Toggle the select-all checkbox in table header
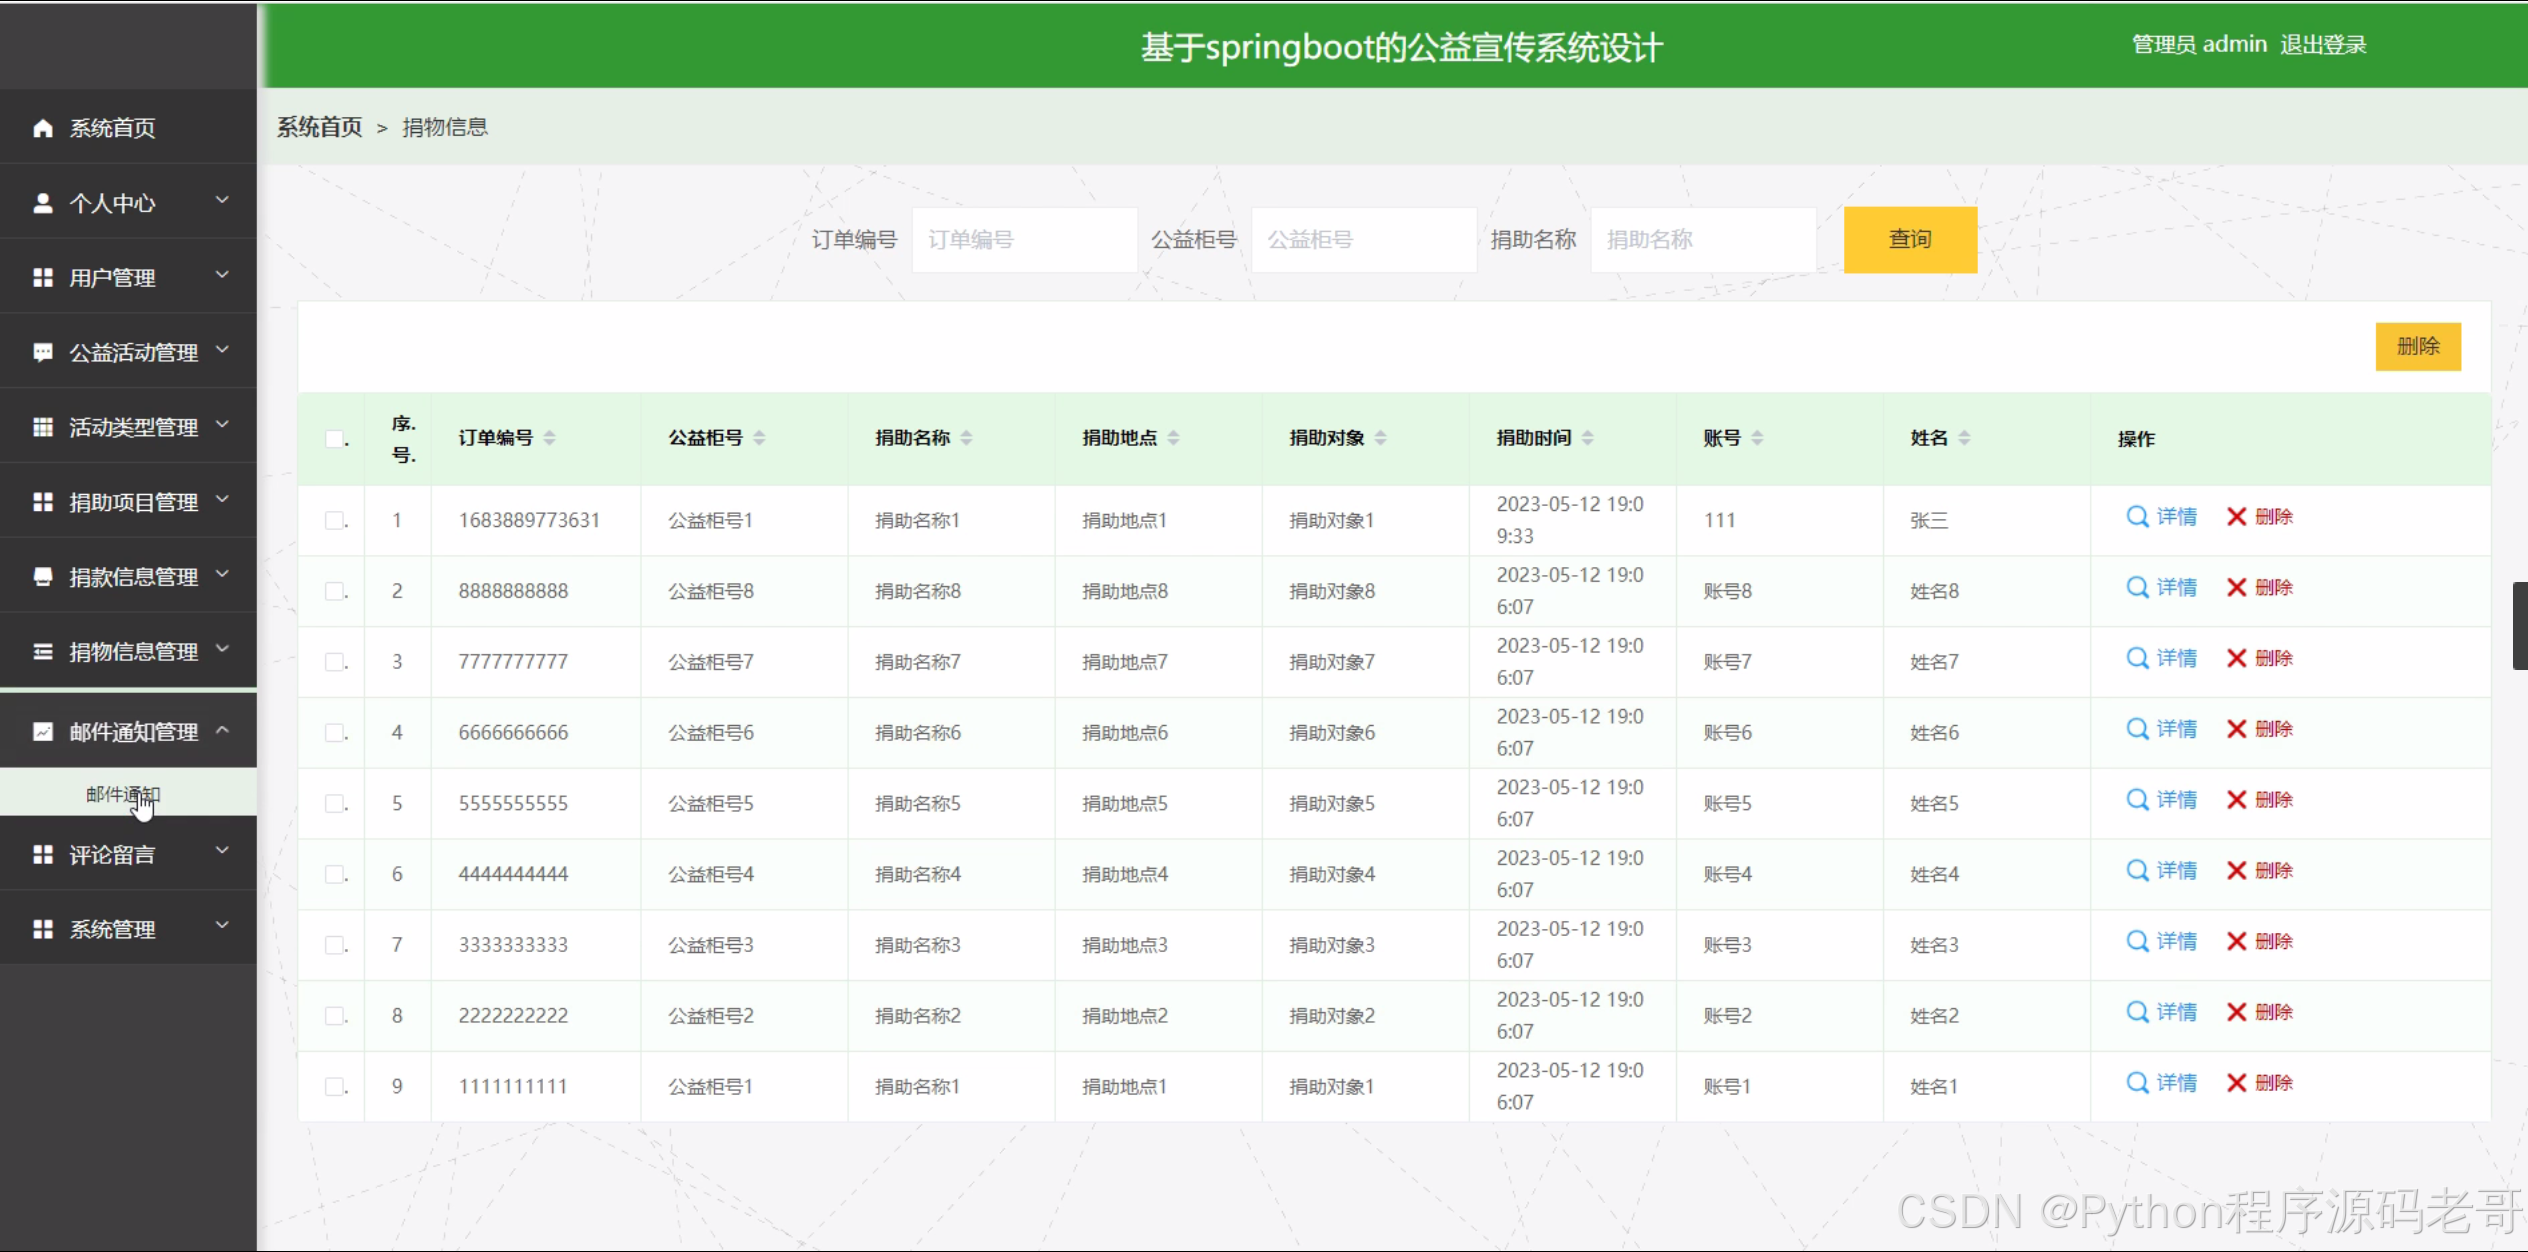 [x=334, y=439]
